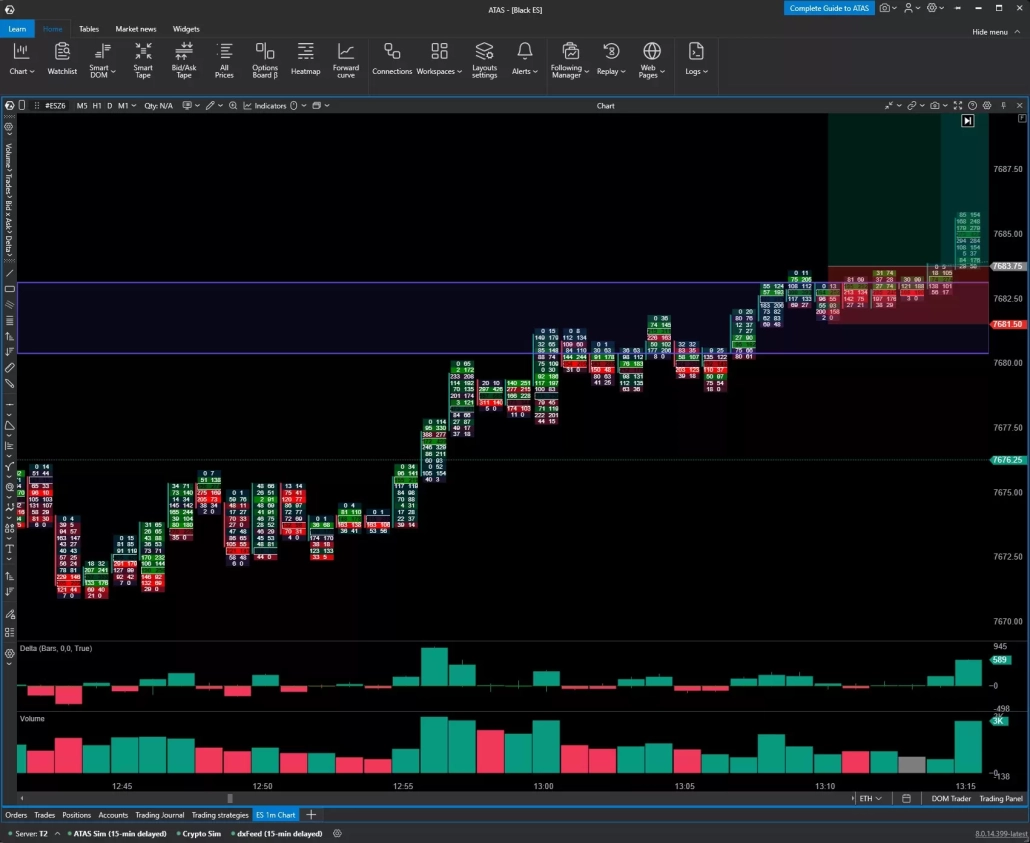Click Complete Guide to ATAS button
The height and width of the screenshot is (843, 1030).
[x=829, y=8]
